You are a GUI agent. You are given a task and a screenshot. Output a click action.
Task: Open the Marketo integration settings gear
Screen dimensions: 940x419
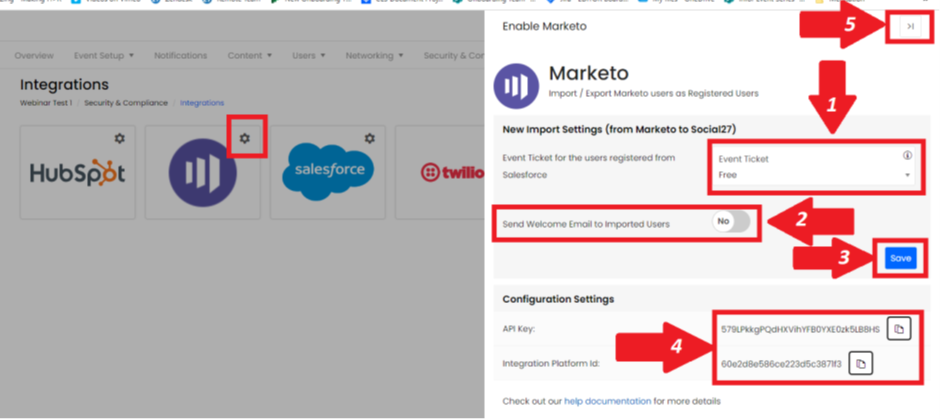[x=245, y=138]
